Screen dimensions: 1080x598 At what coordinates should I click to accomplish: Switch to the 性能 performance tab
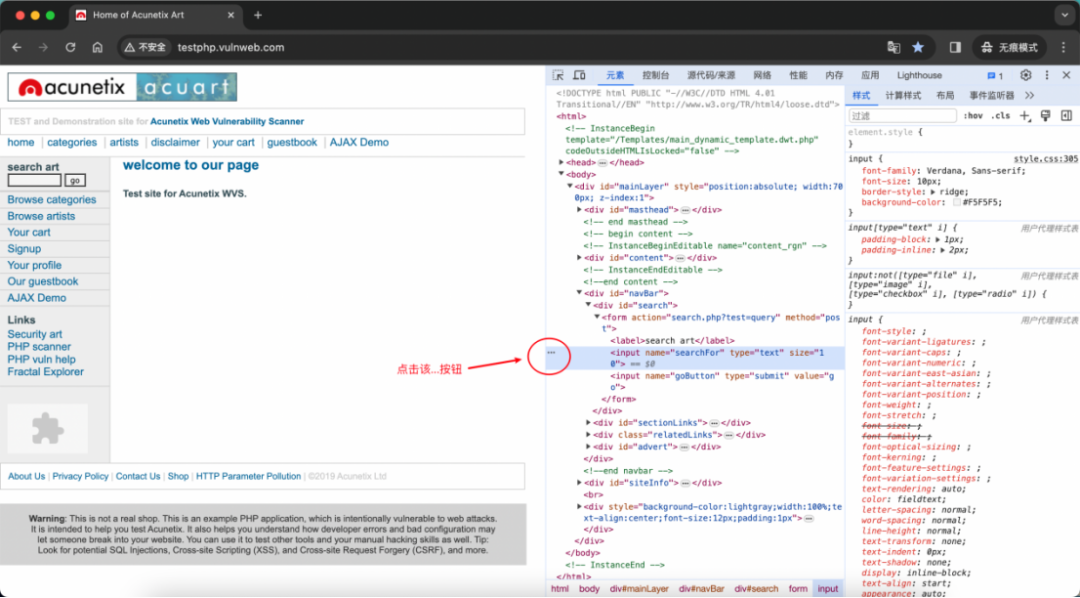(798, 75)
